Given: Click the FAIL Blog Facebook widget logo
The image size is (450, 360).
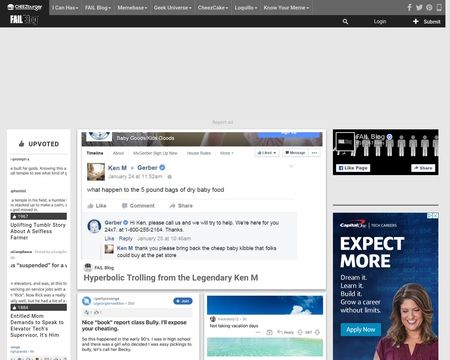Looking at the screenshot, I should [x=345, y=142].
